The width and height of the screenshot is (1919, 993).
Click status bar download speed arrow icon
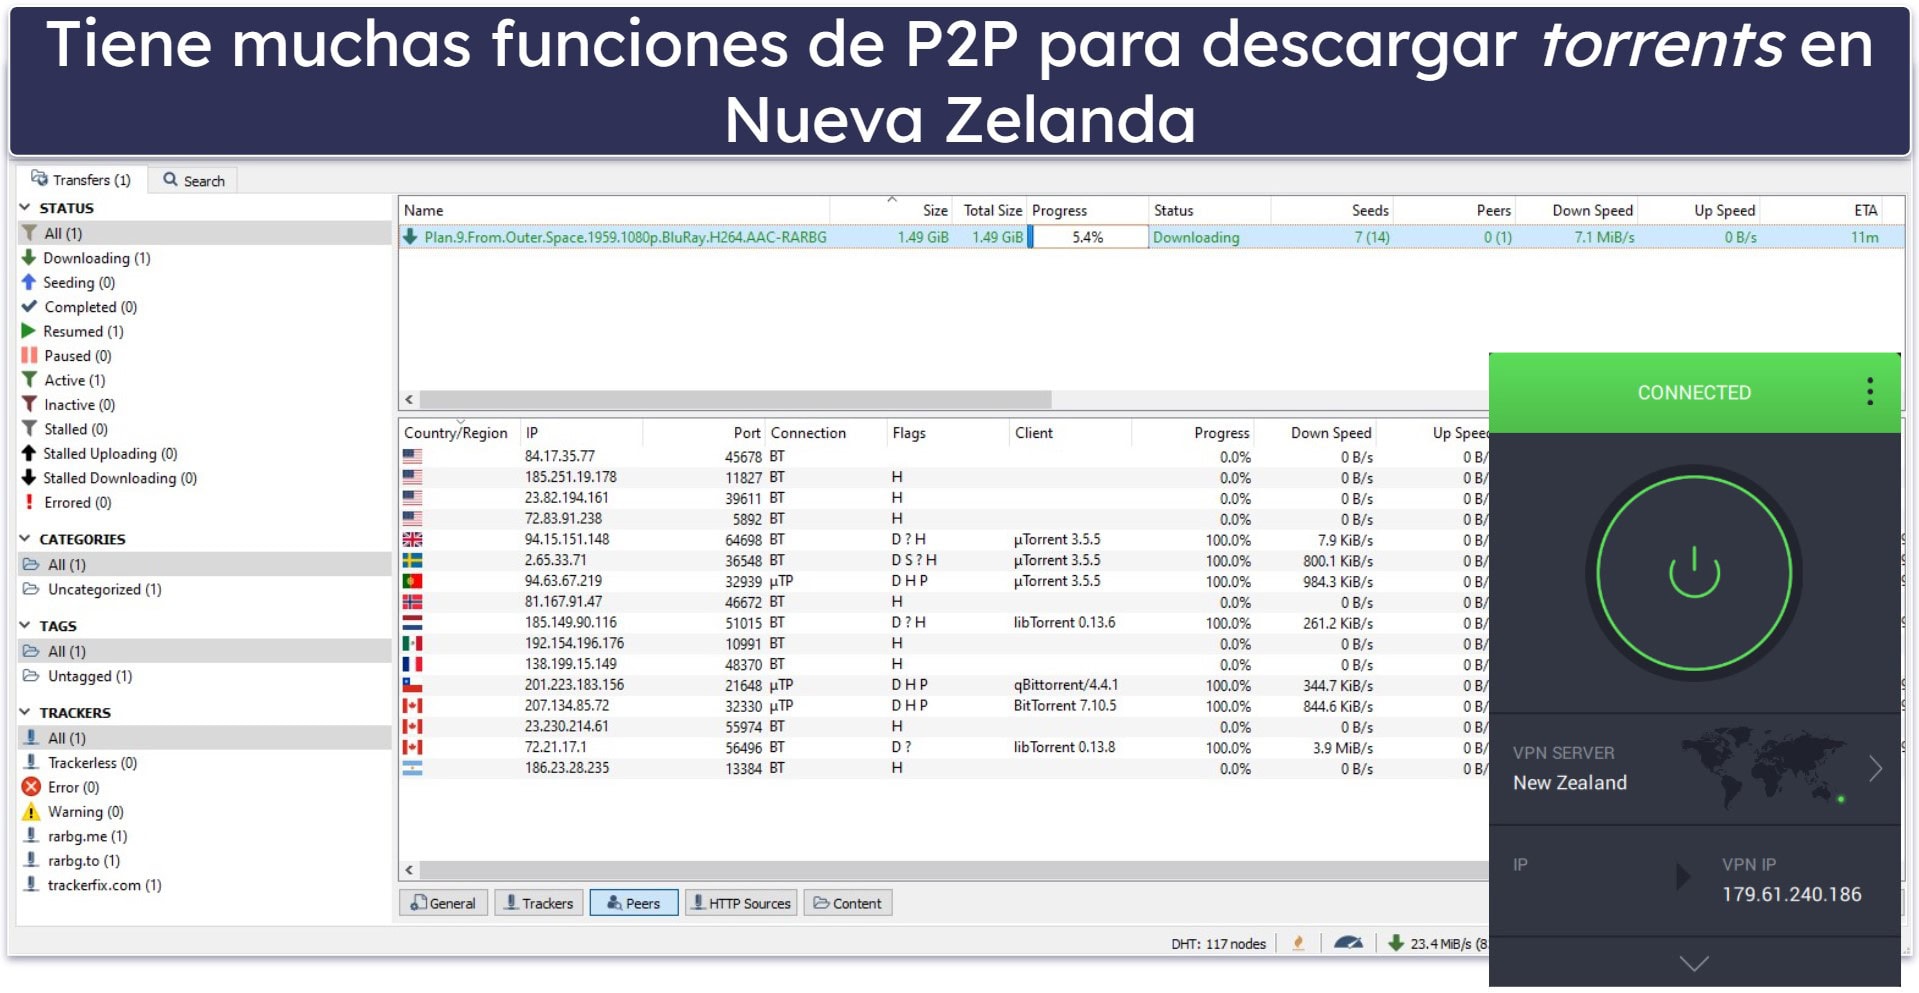(x=1395, y=943)
